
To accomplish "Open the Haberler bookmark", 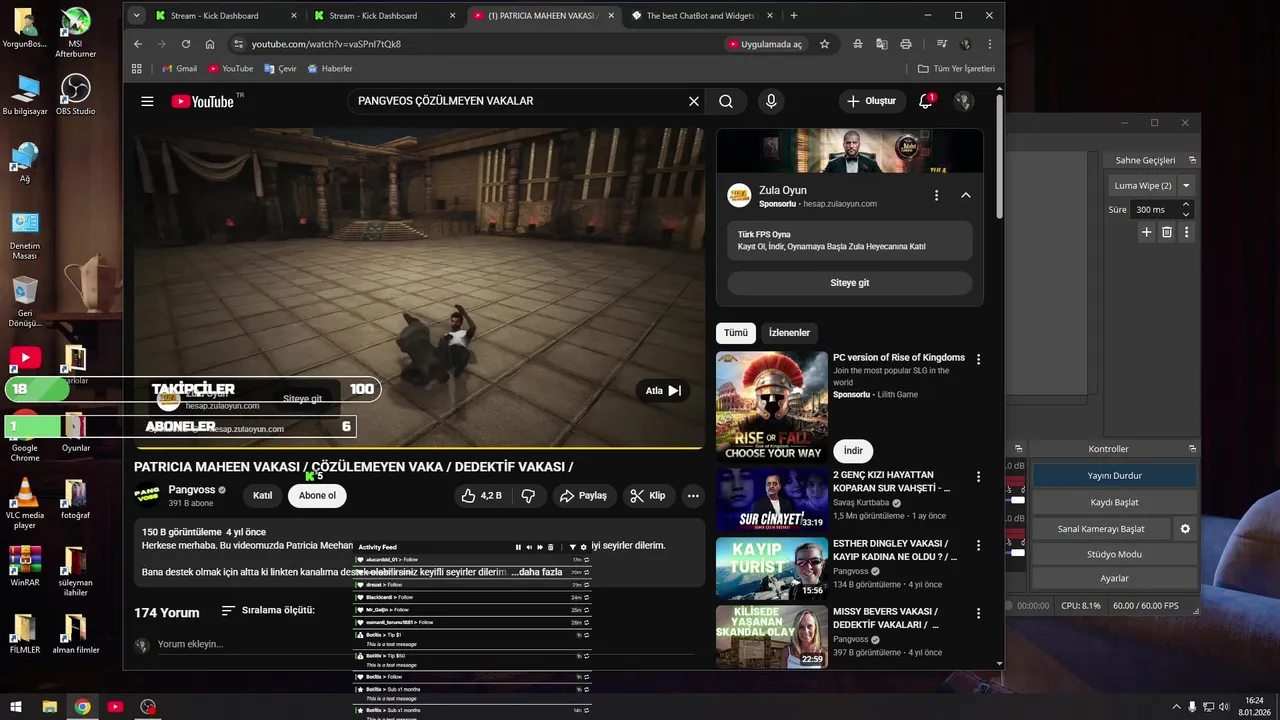I will (330, 69).
